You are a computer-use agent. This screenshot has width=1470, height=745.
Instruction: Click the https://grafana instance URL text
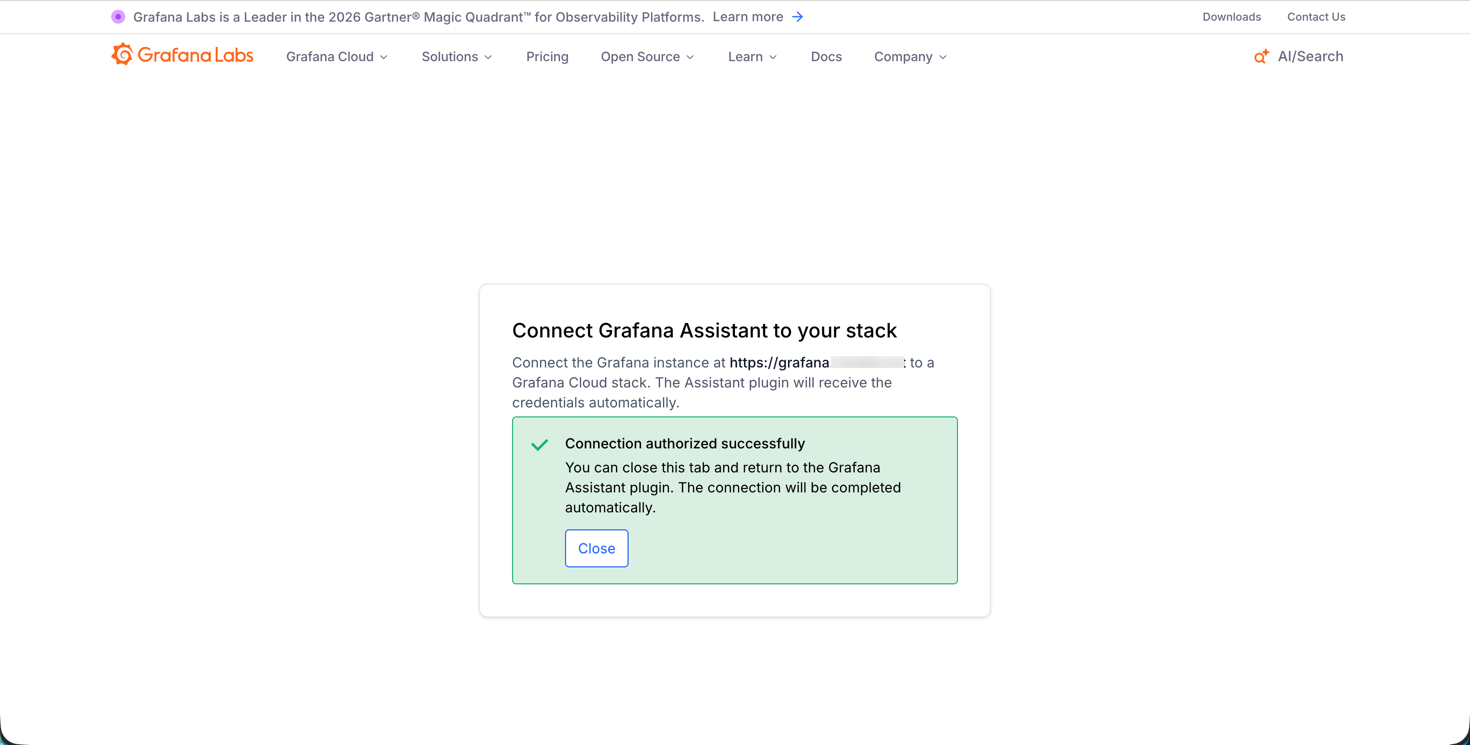[779, 363]
